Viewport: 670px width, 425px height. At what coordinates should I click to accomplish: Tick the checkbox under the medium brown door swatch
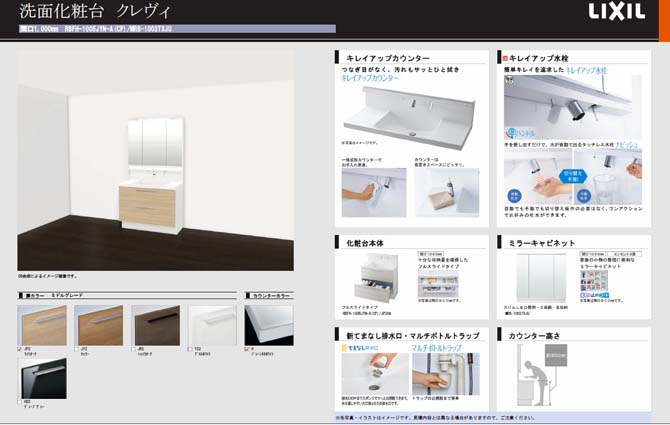point(76,349)
